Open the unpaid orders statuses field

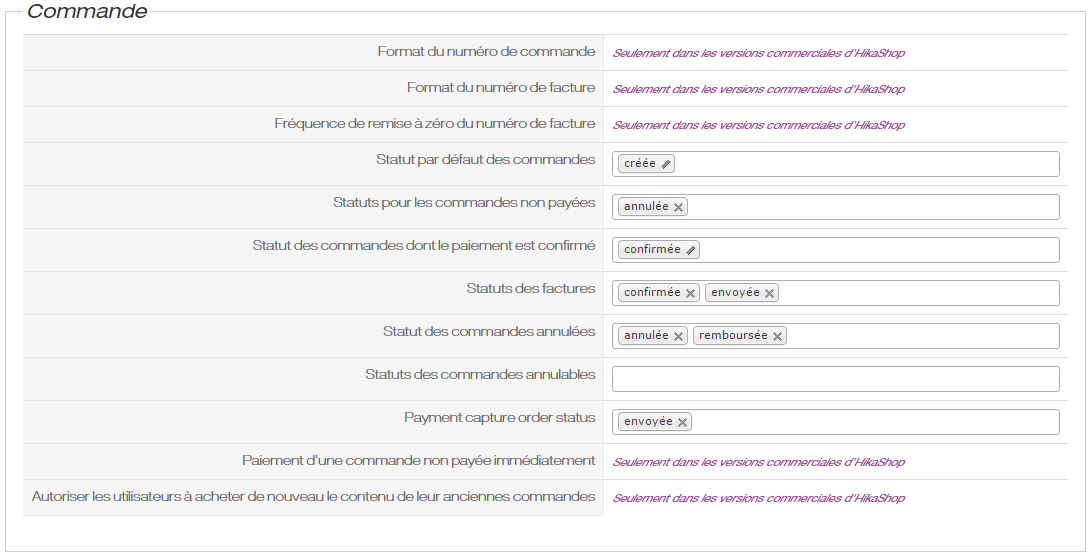[x=870, y=207]
